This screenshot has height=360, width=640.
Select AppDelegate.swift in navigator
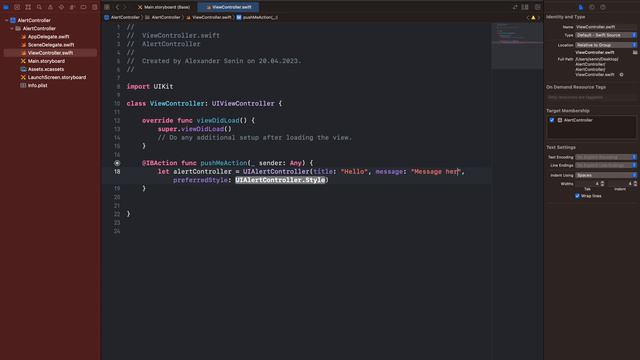(x=48, y=37)
